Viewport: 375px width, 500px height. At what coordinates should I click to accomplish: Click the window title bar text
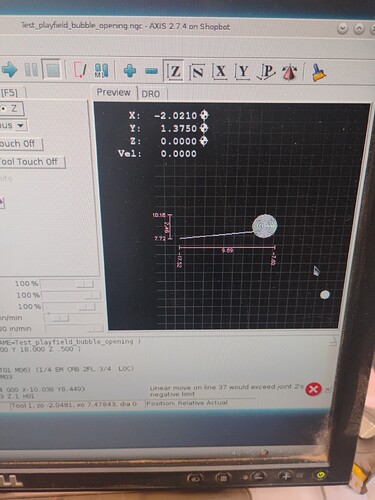coord(125,26)
